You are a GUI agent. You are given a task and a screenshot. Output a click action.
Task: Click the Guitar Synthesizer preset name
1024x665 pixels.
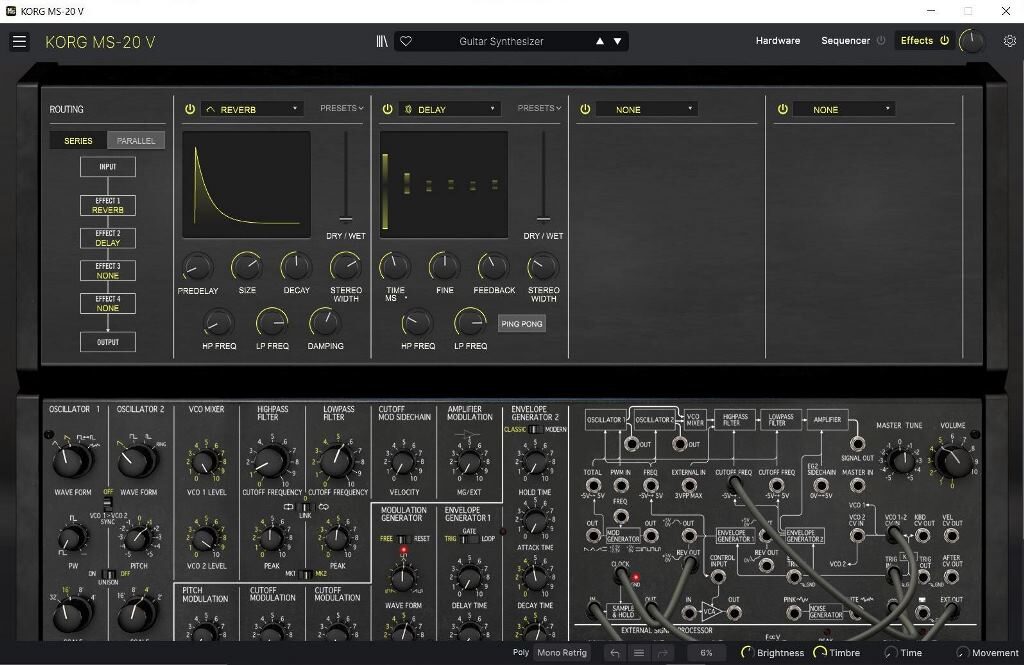click(501, 41)
